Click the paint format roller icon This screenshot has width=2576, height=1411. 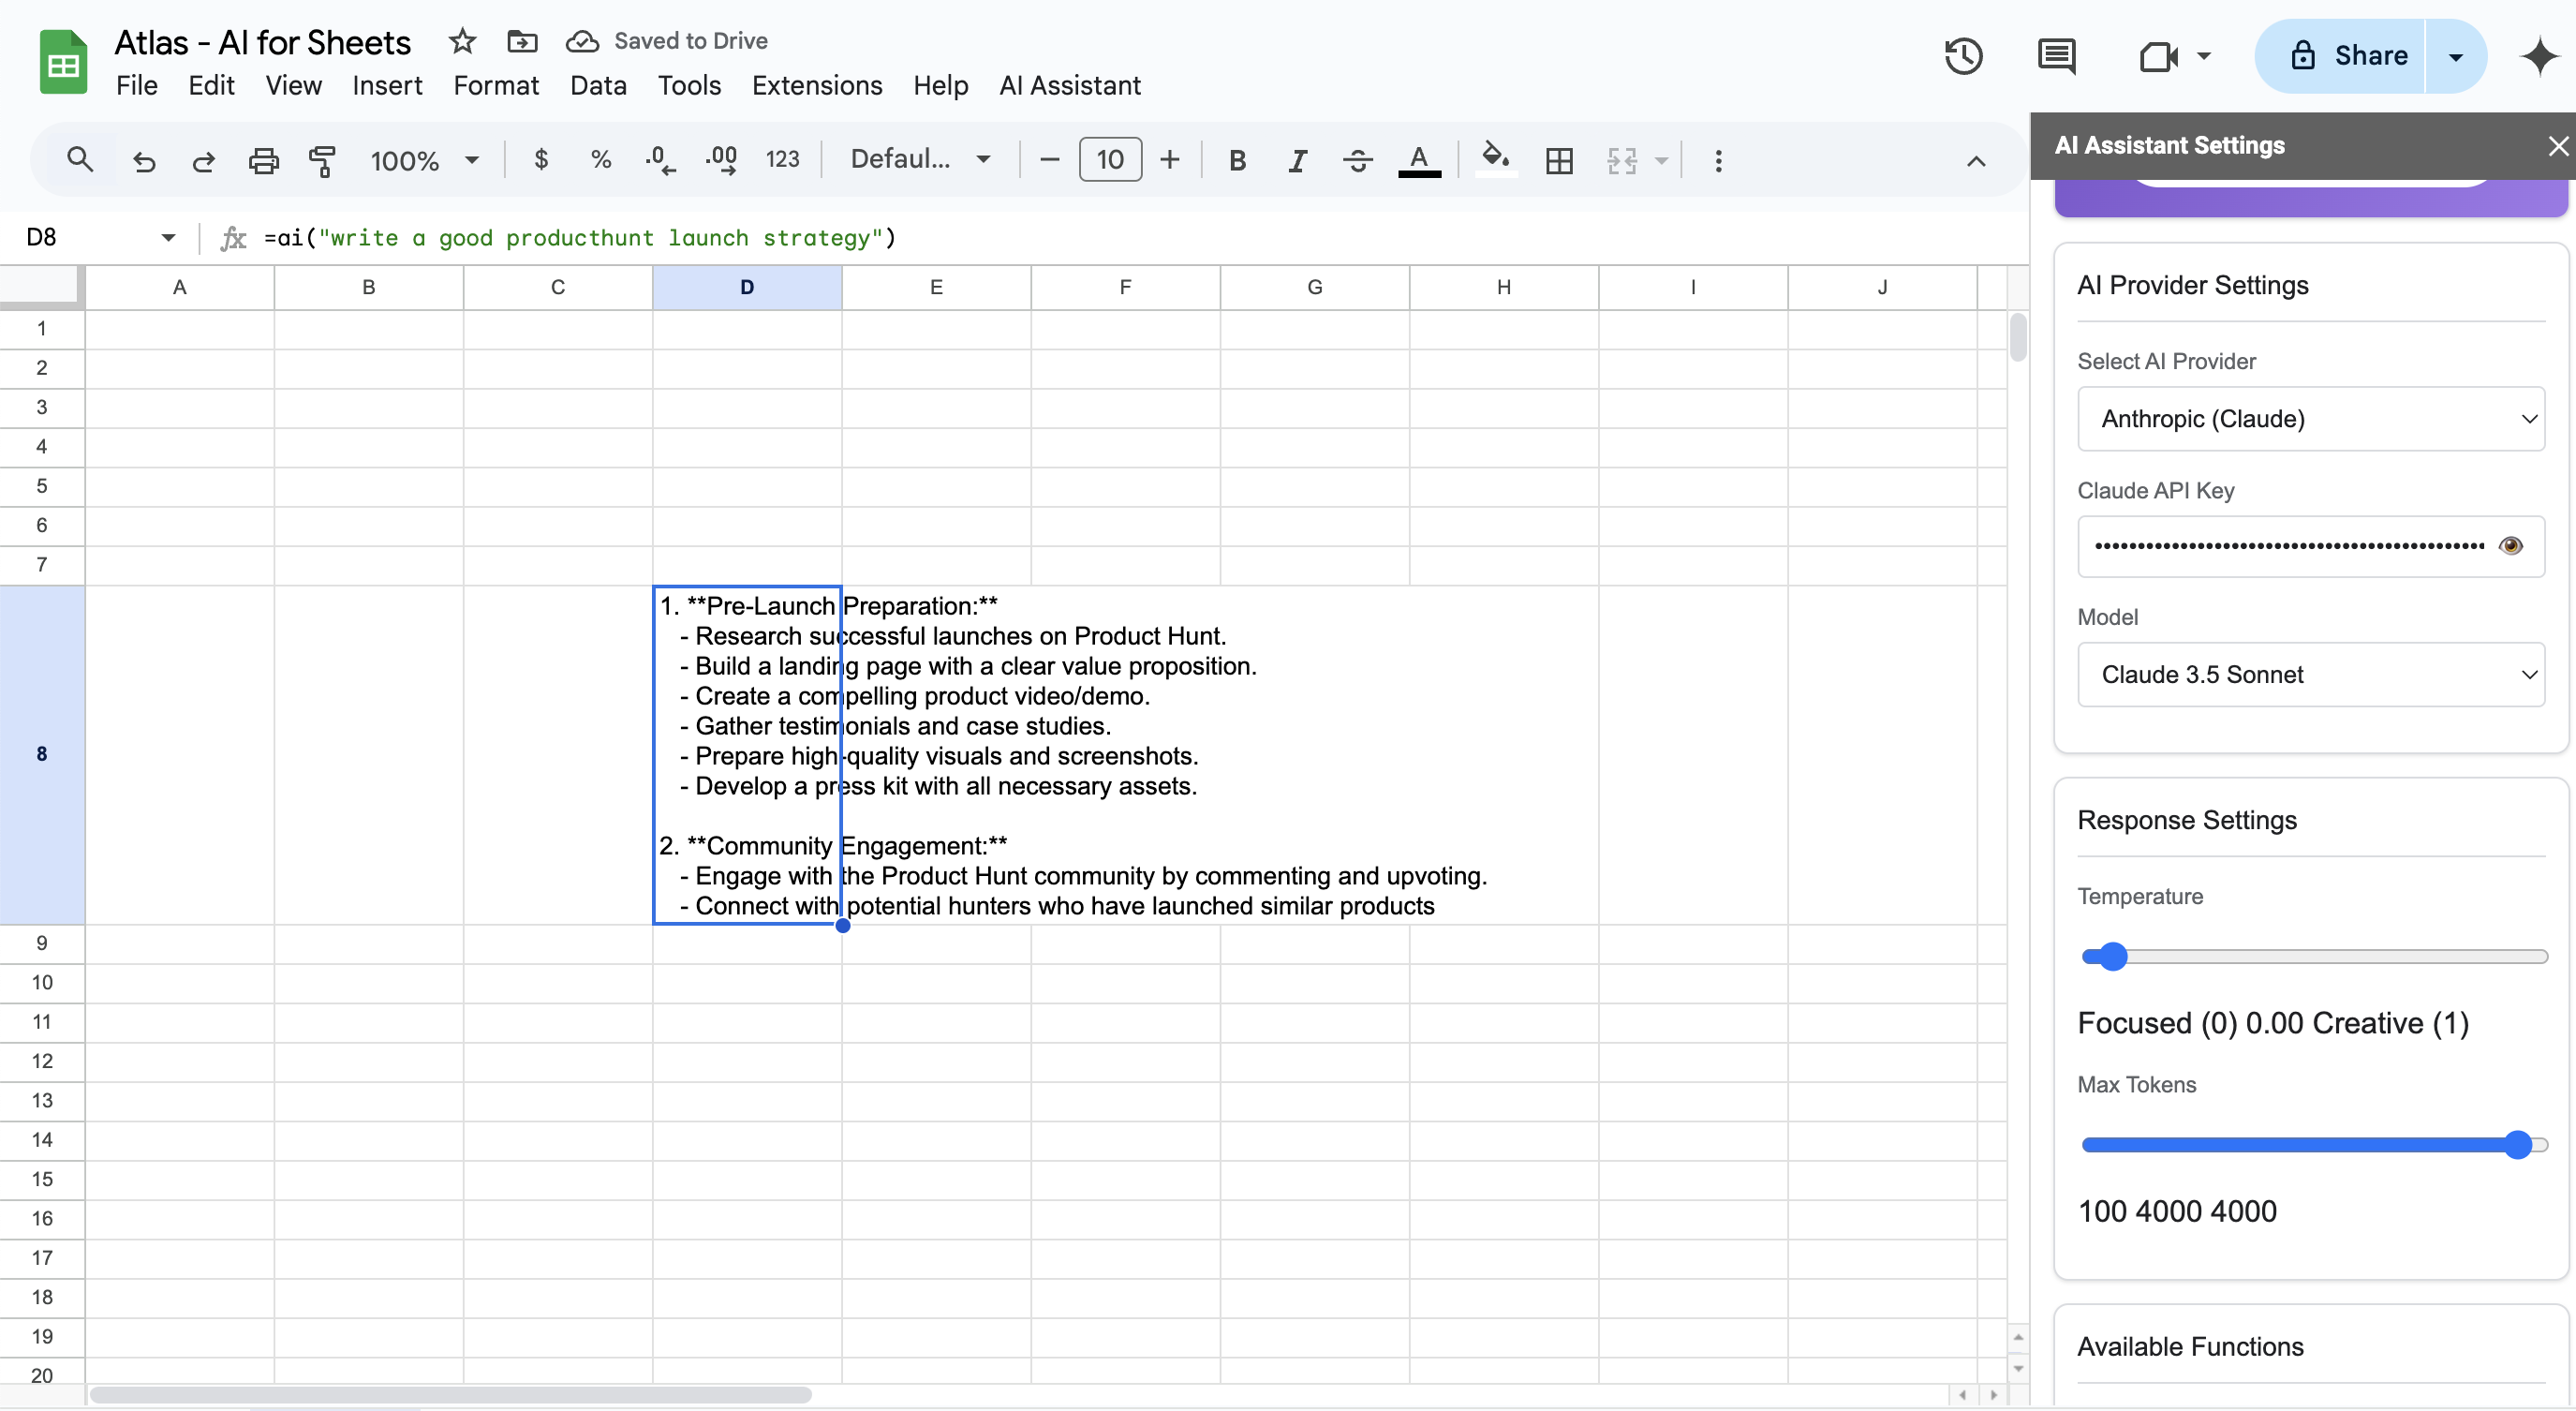[x=322, y=160]
